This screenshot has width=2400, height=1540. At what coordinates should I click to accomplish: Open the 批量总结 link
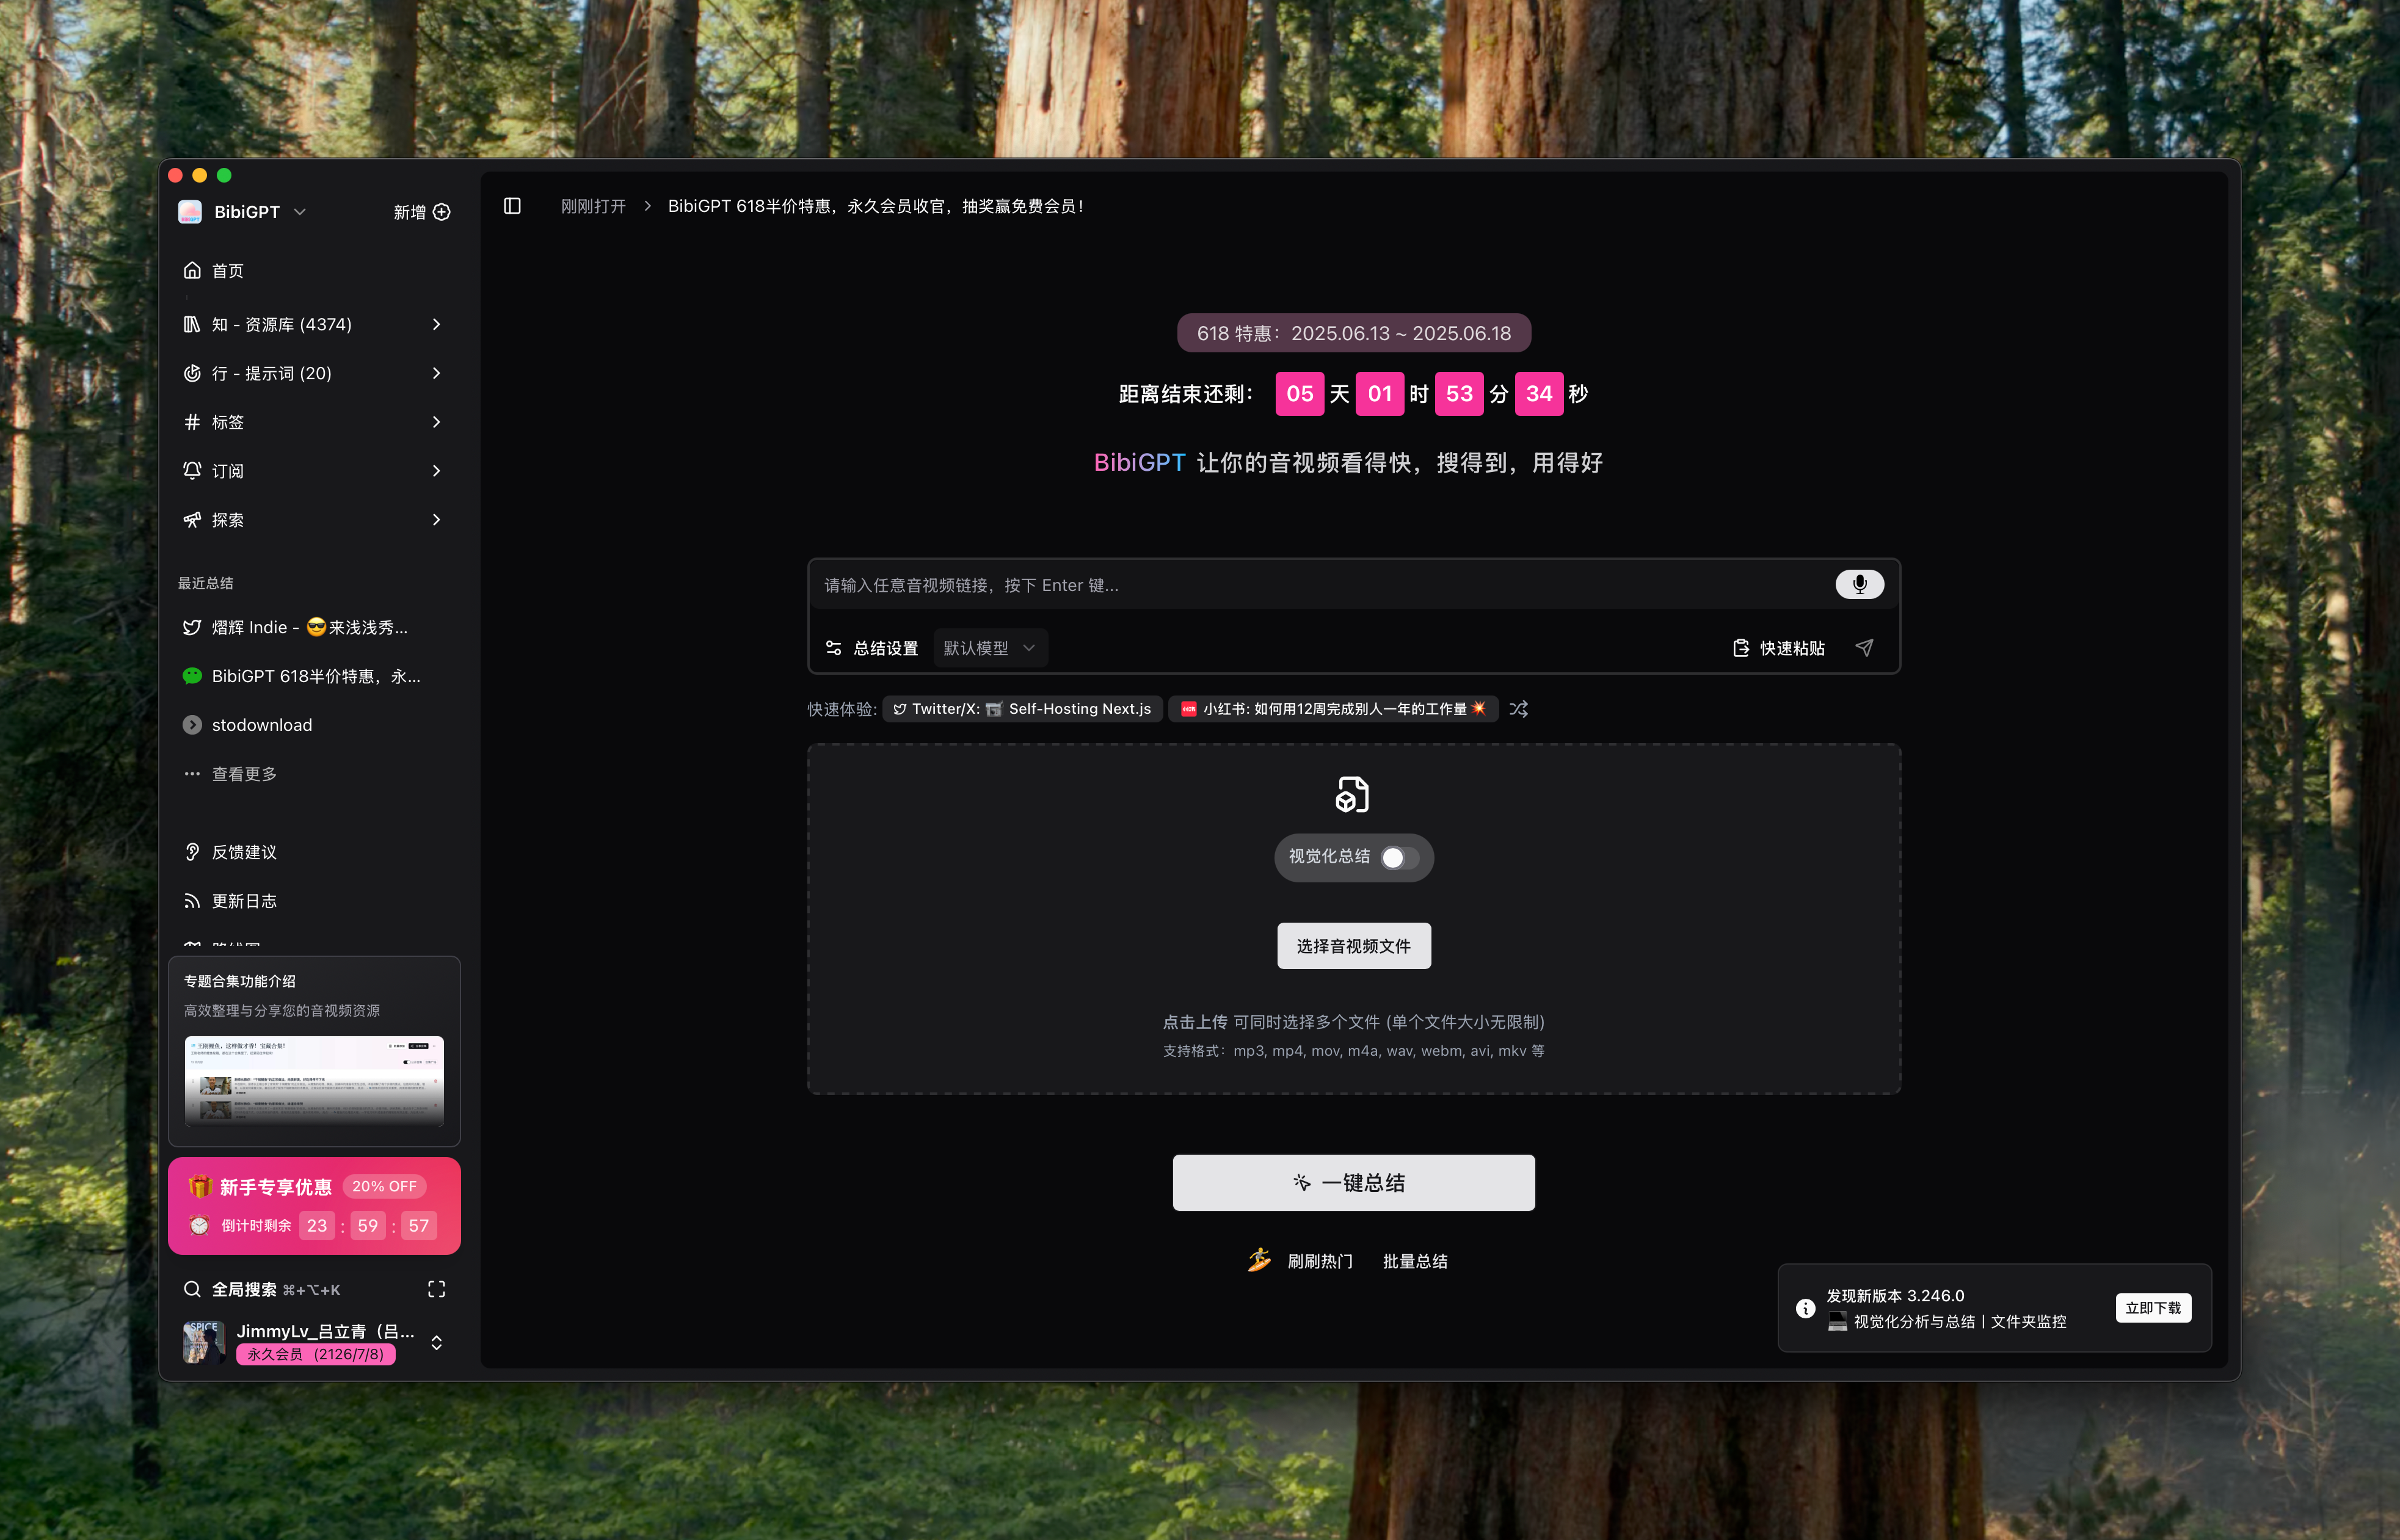[x=1415, y=1261]
